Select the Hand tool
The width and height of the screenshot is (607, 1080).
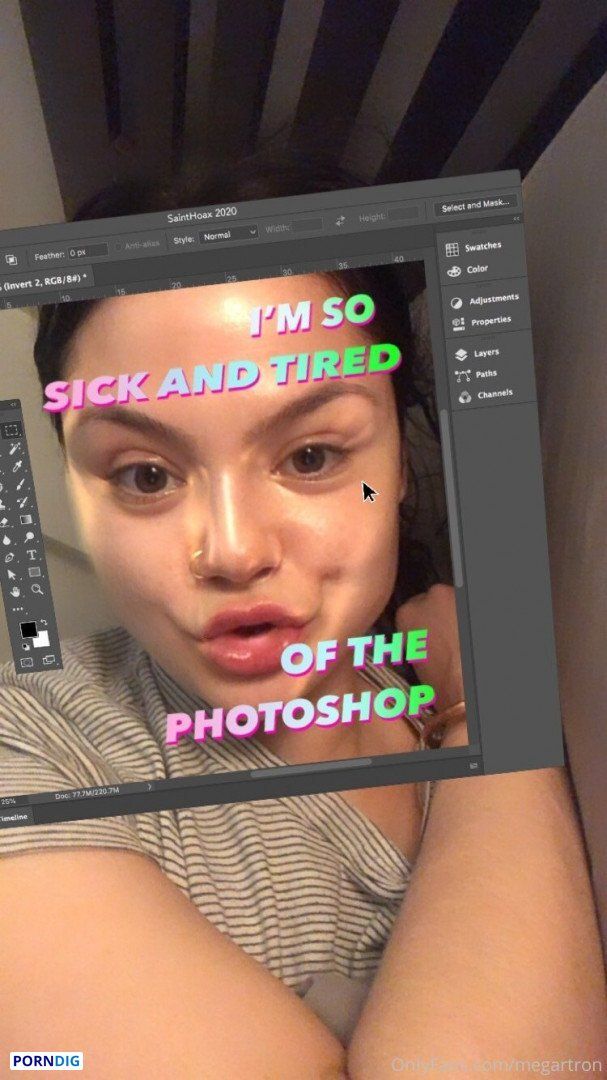(15, 592)
